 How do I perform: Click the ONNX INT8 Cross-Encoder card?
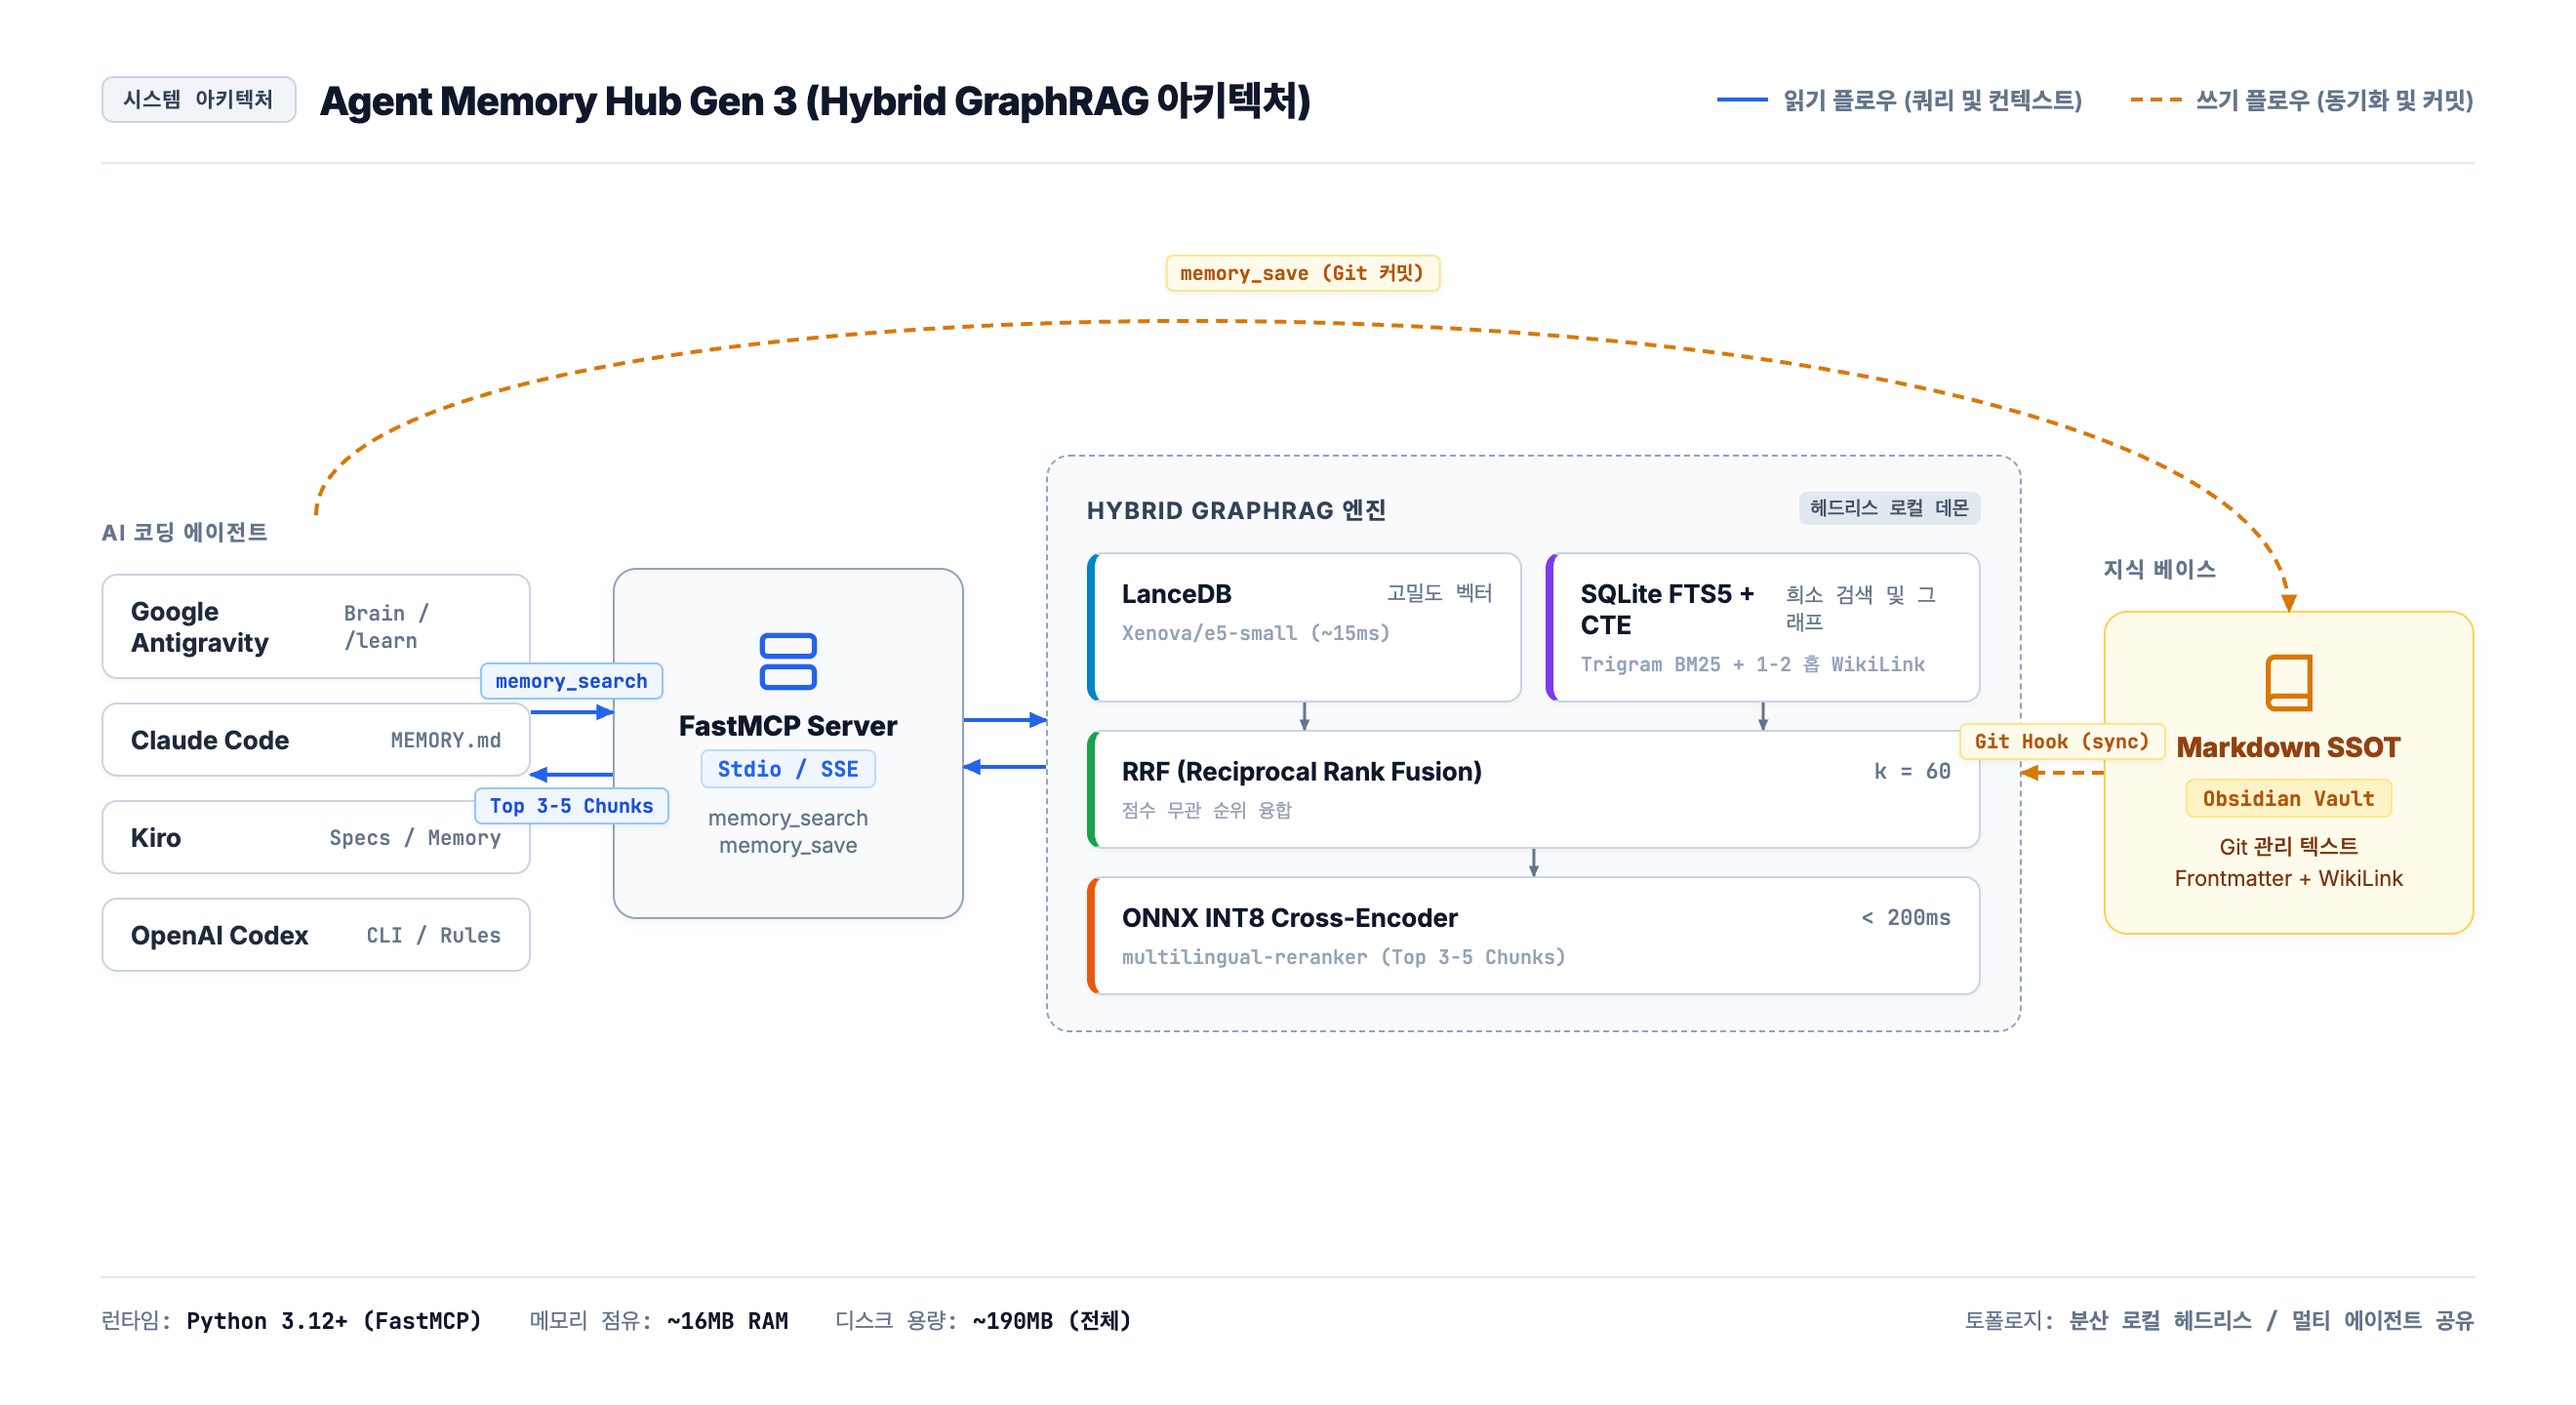(x=1533, y=935)
